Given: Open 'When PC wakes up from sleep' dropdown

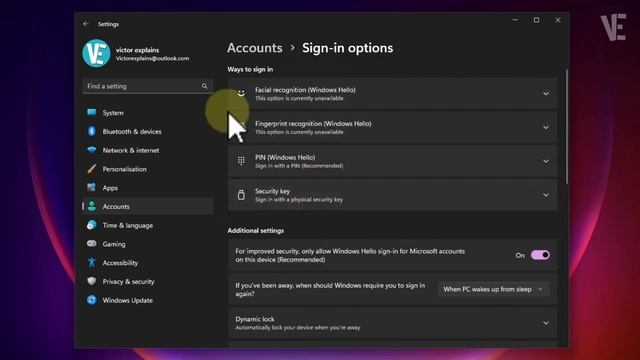Looking at the screenshot, I should (494, 289).
